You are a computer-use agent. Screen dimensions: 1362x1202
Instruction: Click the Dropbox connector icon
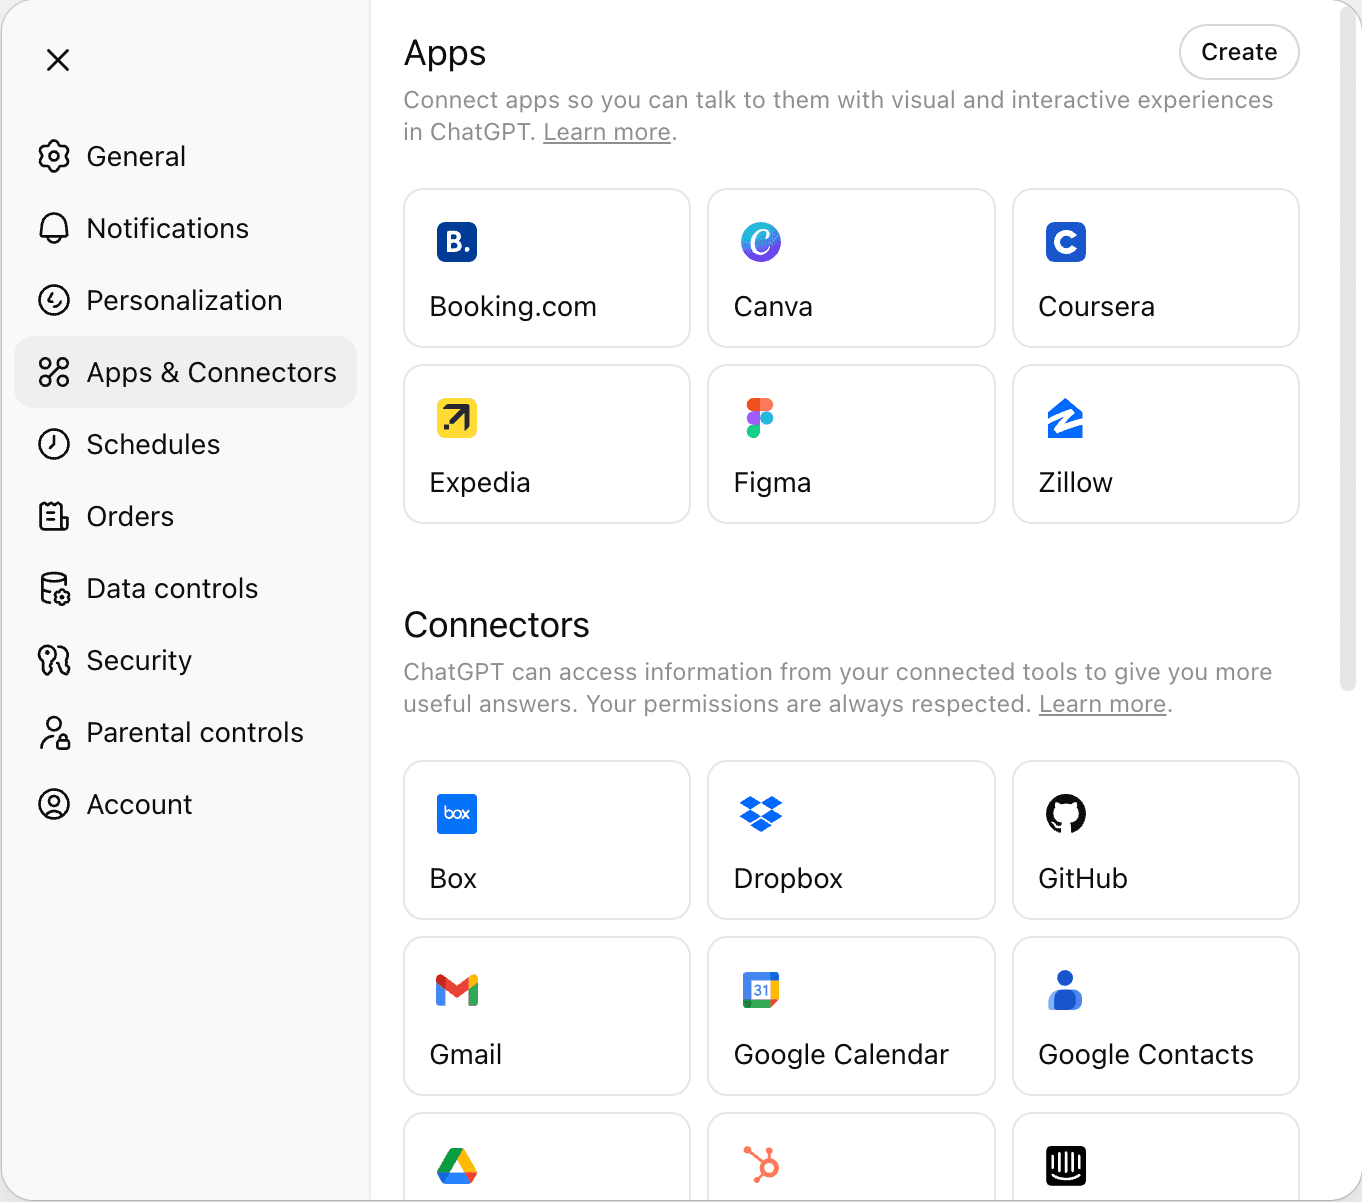coord(761,814)
